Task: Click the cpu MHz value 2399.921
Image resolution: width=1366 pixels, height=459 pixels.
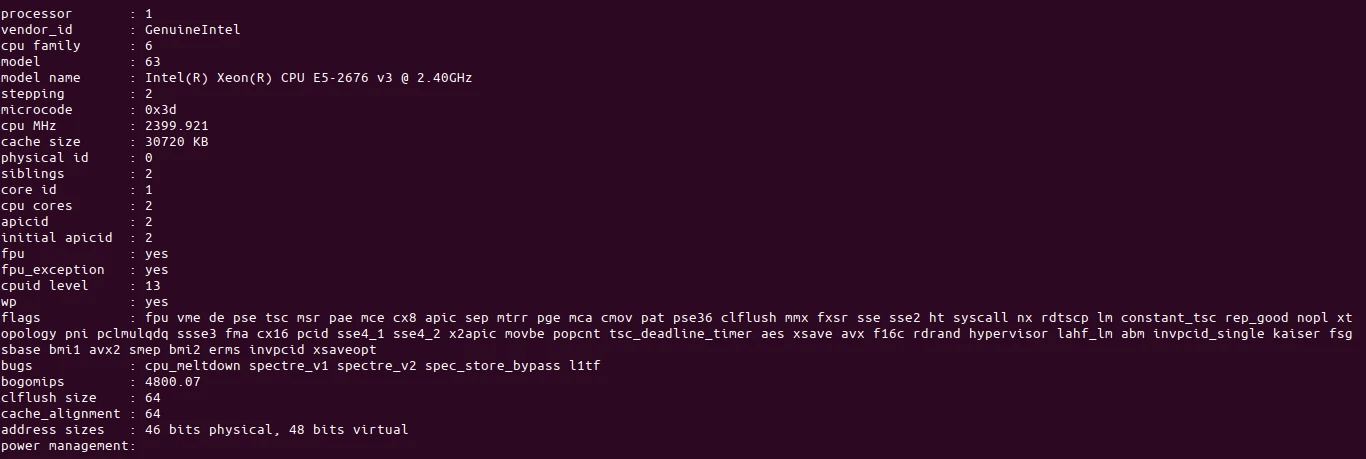Action: coord(176,126)
